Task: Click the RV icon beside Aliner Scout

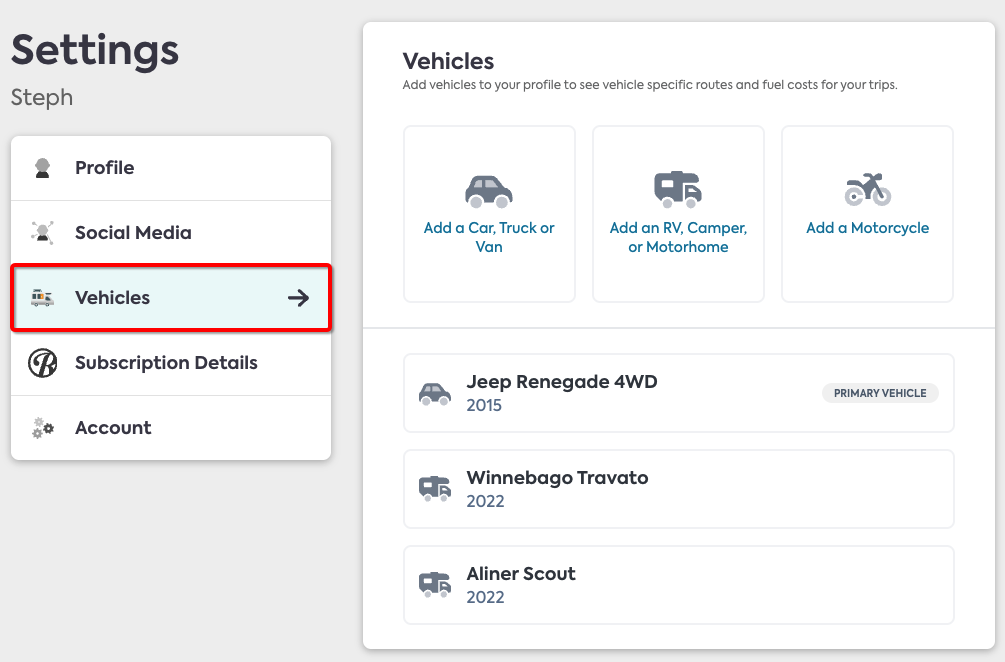Action: click(435, 584)
